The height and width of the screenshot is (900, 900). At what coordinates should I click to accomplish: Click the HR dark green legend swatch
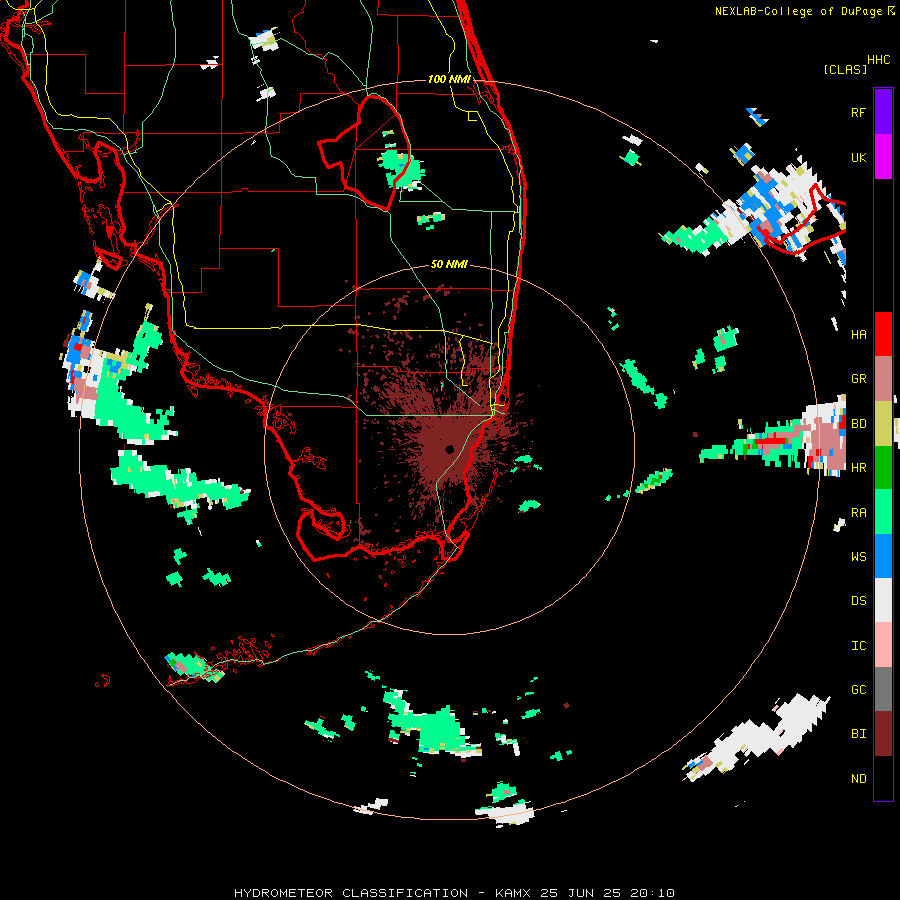[x=883, y=468]
